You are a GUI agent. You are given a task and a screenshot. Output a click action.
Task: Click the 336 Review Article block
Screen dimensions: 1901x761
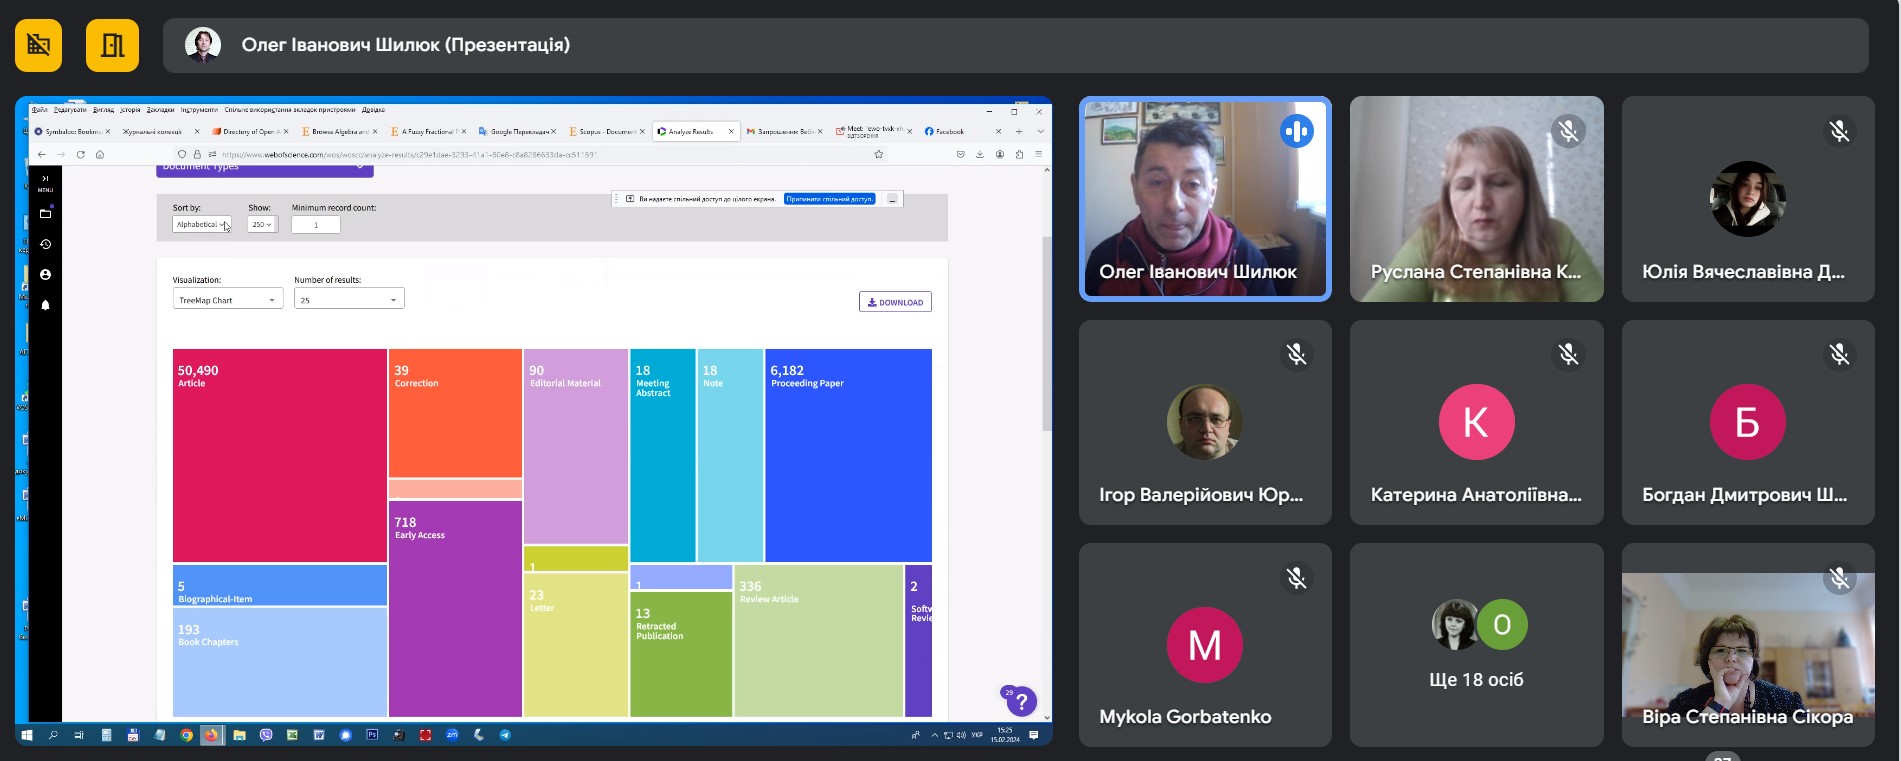(x=818, y=640)
